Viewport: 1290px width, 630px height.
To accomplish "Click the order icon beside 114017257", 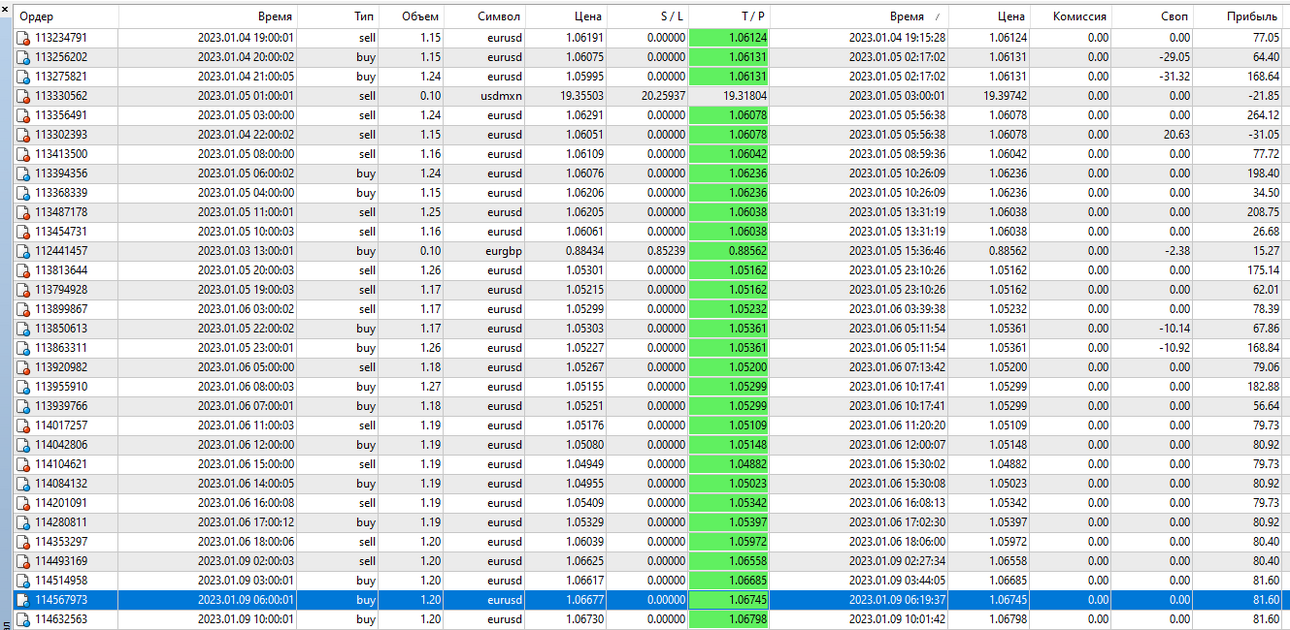I will click(23, 425).
